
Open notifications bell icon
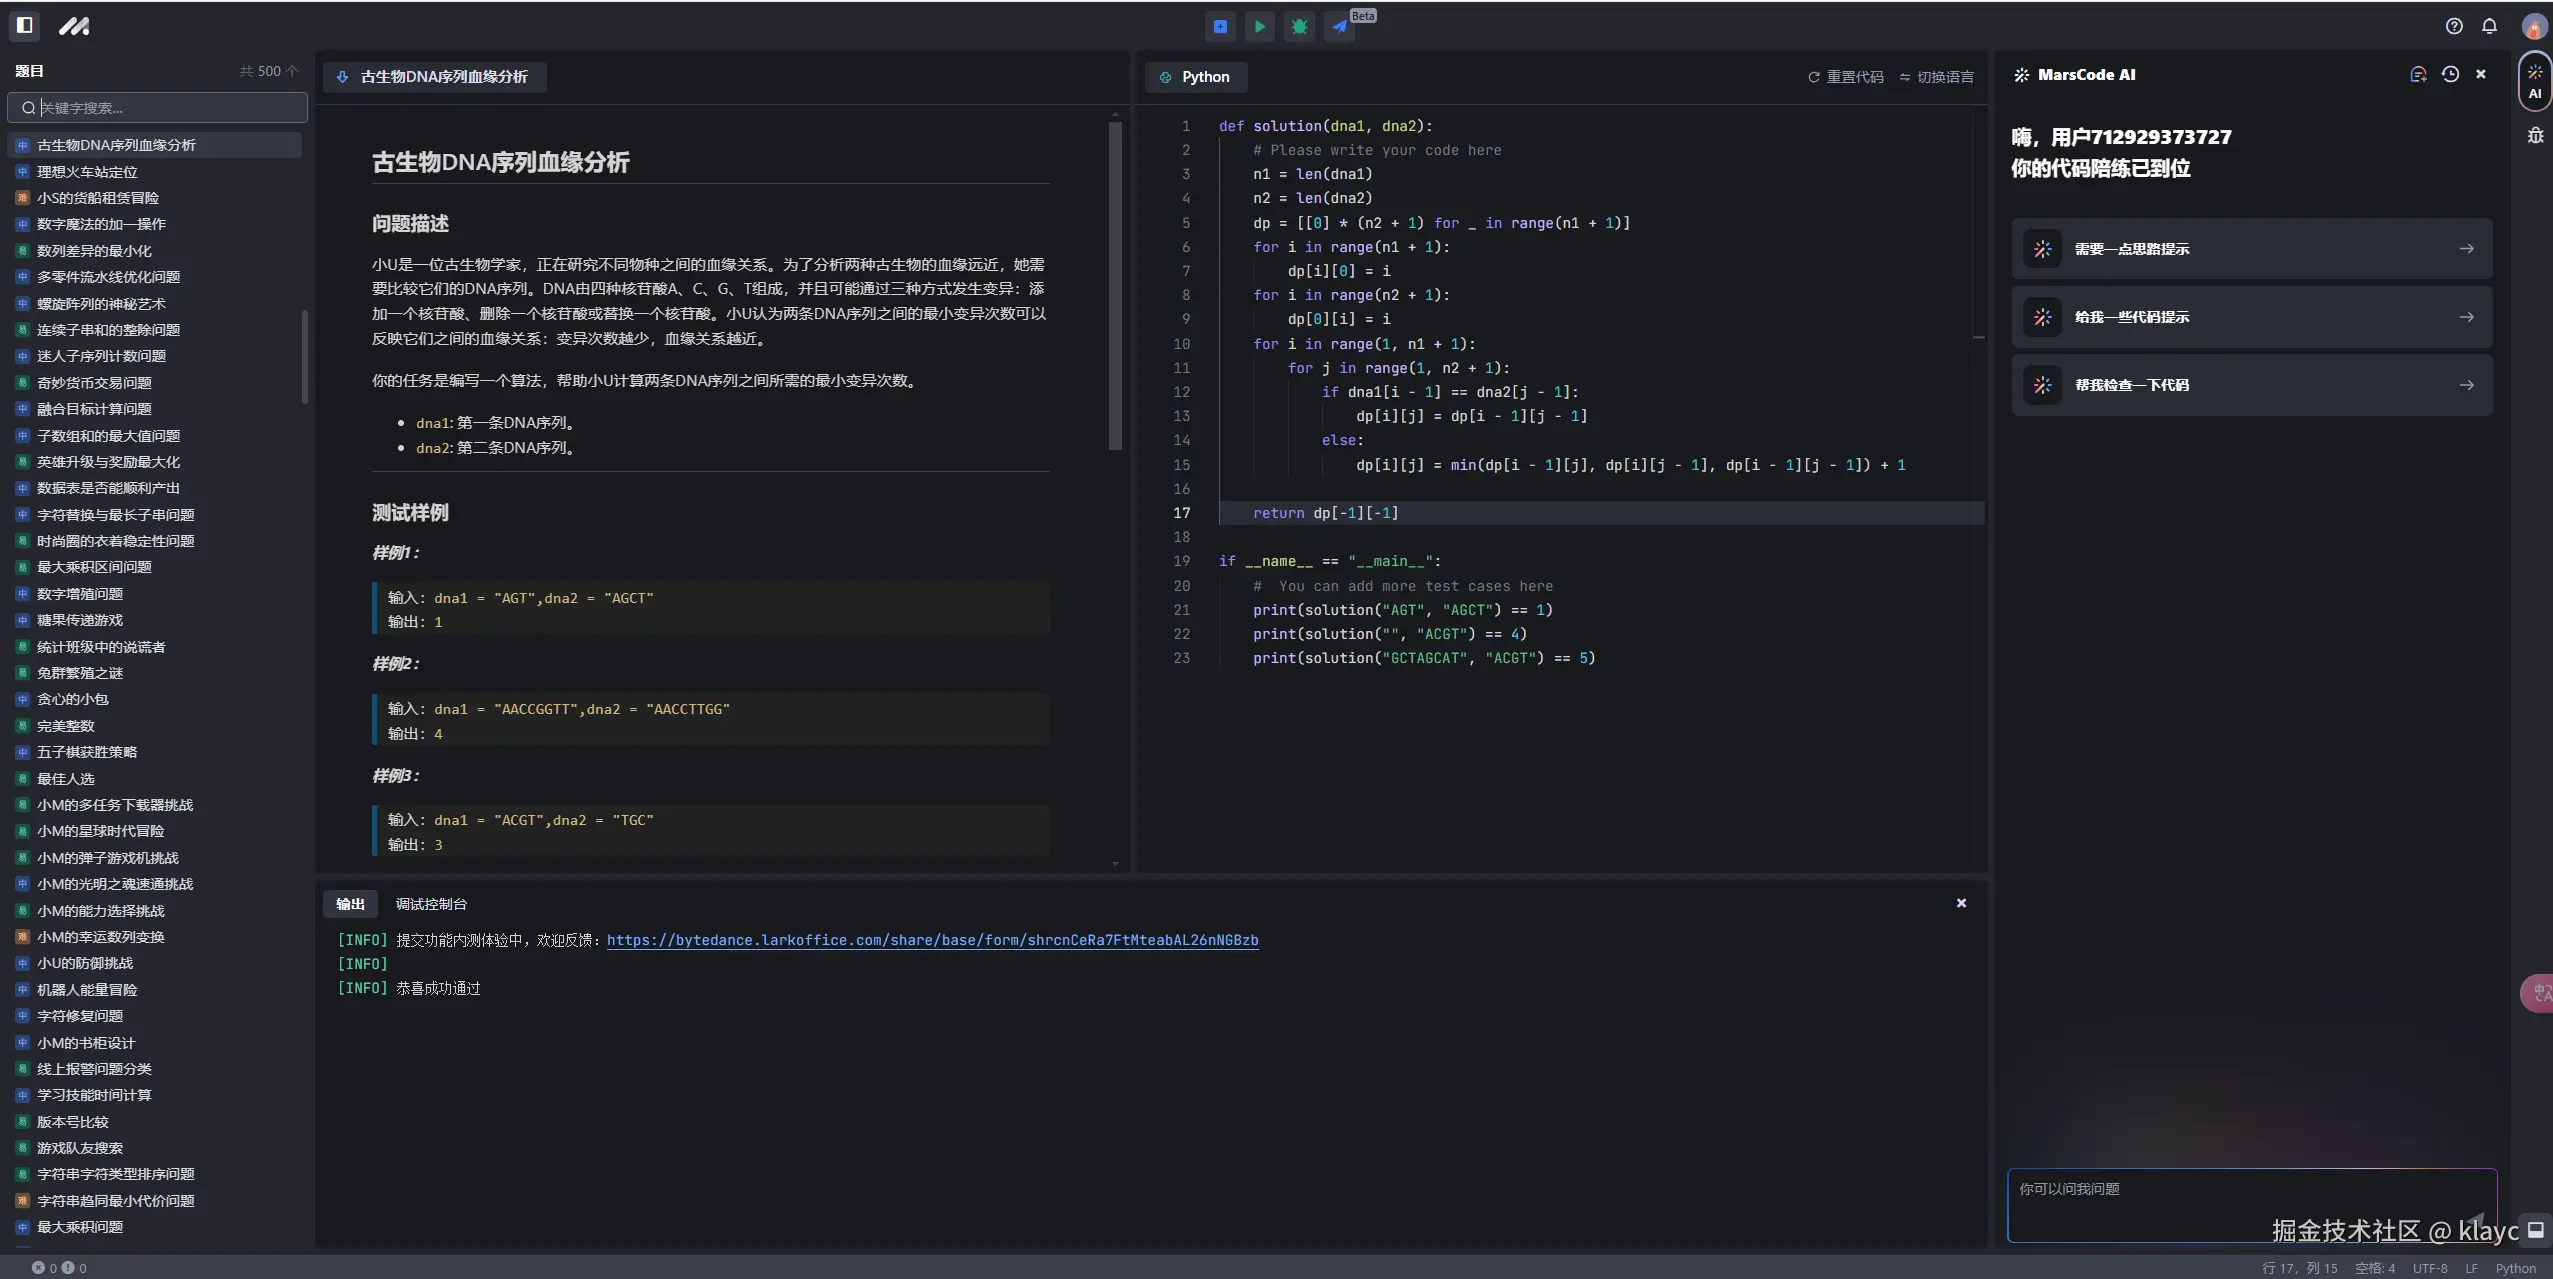point(2489,27)
